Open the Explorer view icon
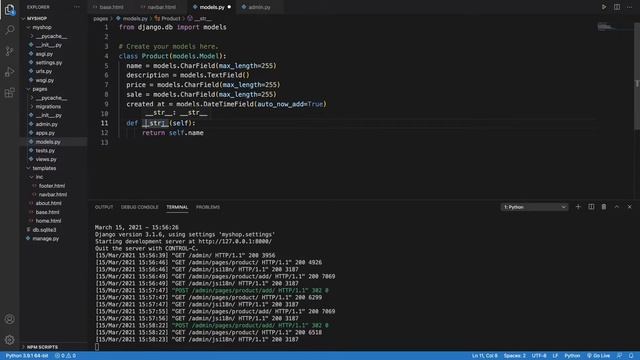Image resolution: width=640 pixels, height=360 pixels. point(9,9)
